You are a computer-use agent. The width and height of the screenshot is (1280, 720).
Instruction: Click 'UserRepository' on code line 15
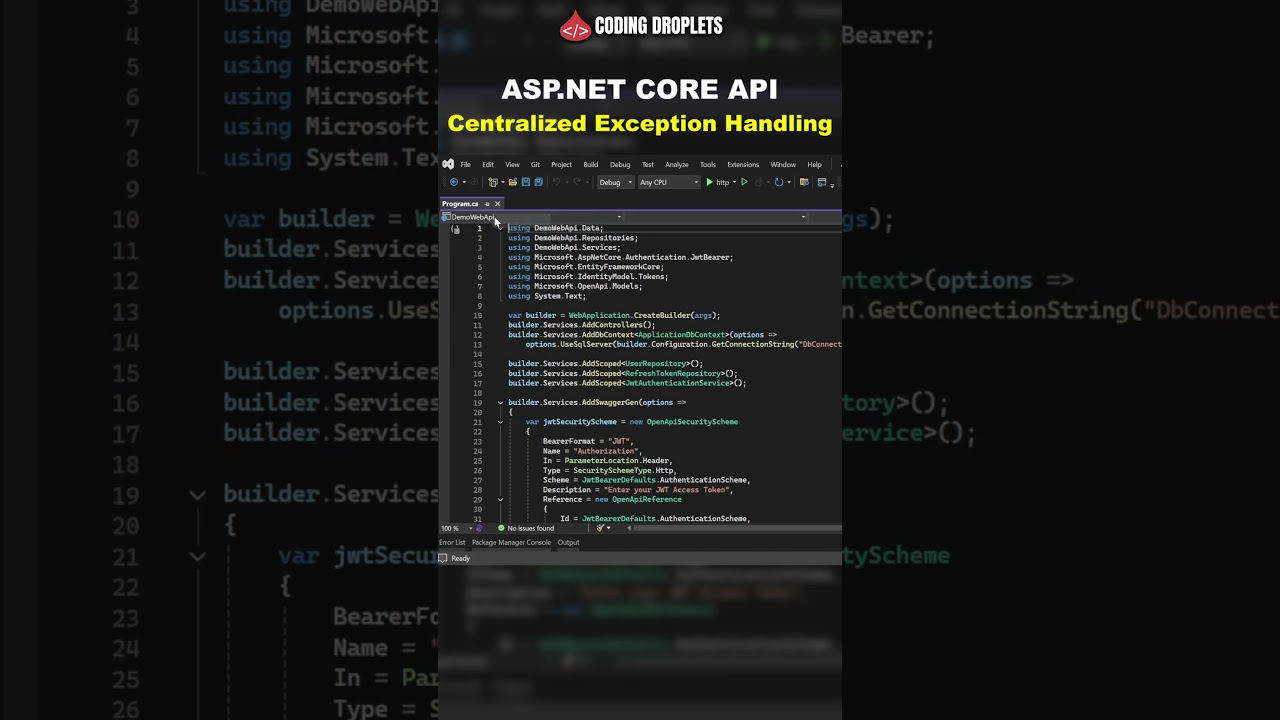(x=656, y=364)
